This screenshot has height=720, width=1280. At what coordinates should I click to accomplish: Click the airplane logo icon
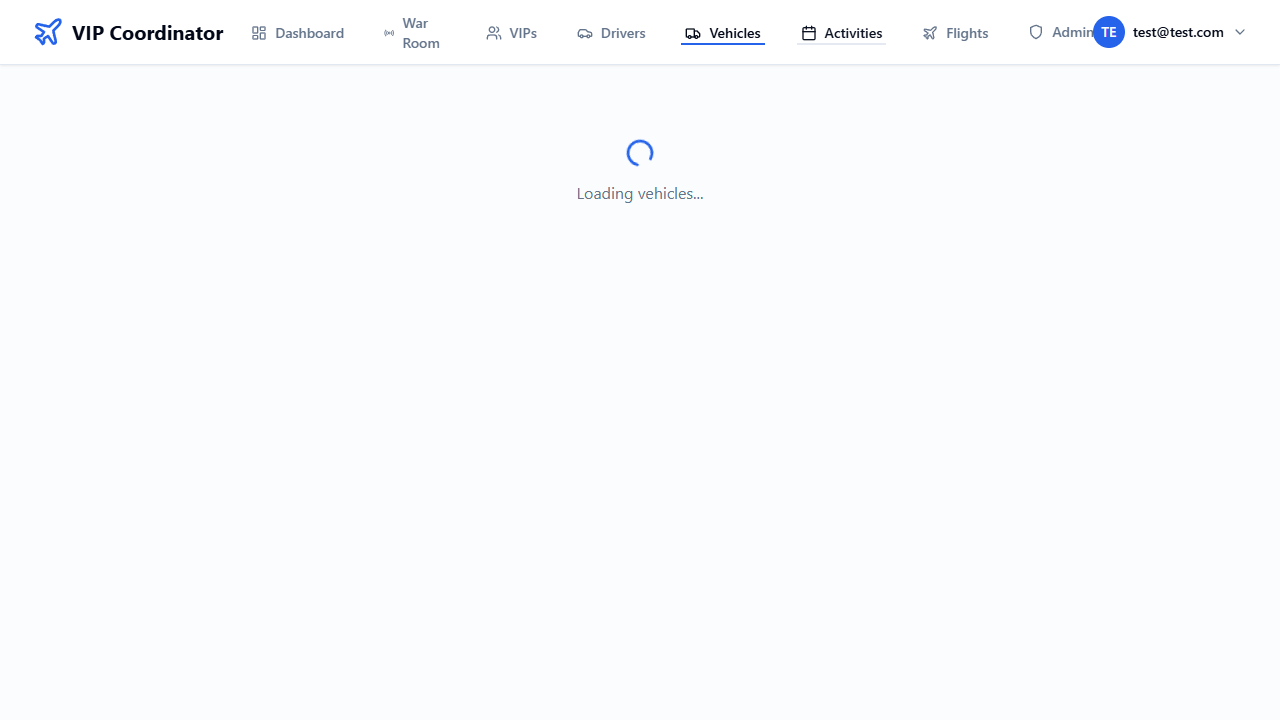(x=47, y=32)
